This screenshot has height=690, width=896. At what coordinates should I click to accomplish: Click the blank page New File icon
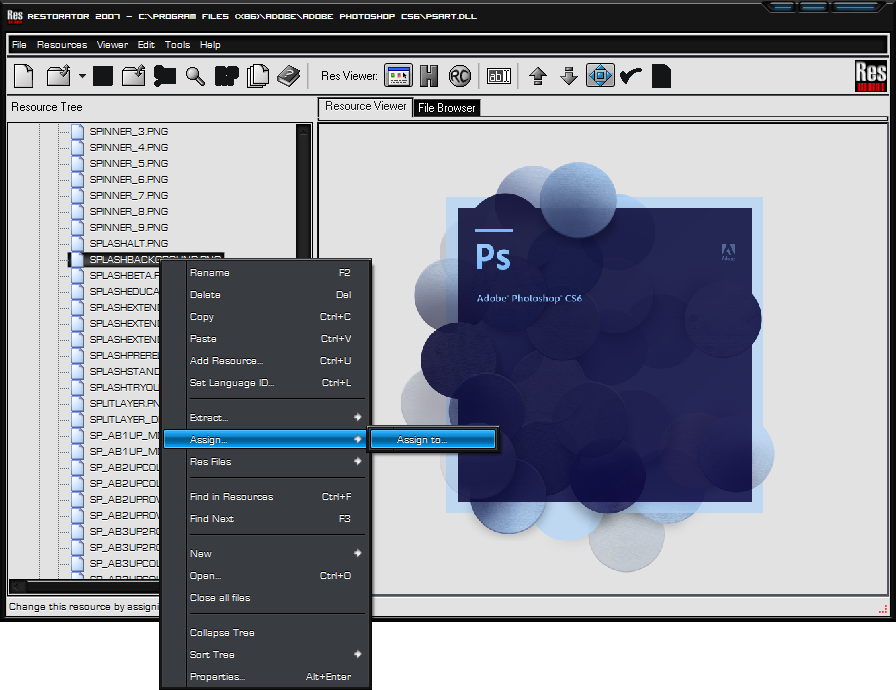click(23, 76)
